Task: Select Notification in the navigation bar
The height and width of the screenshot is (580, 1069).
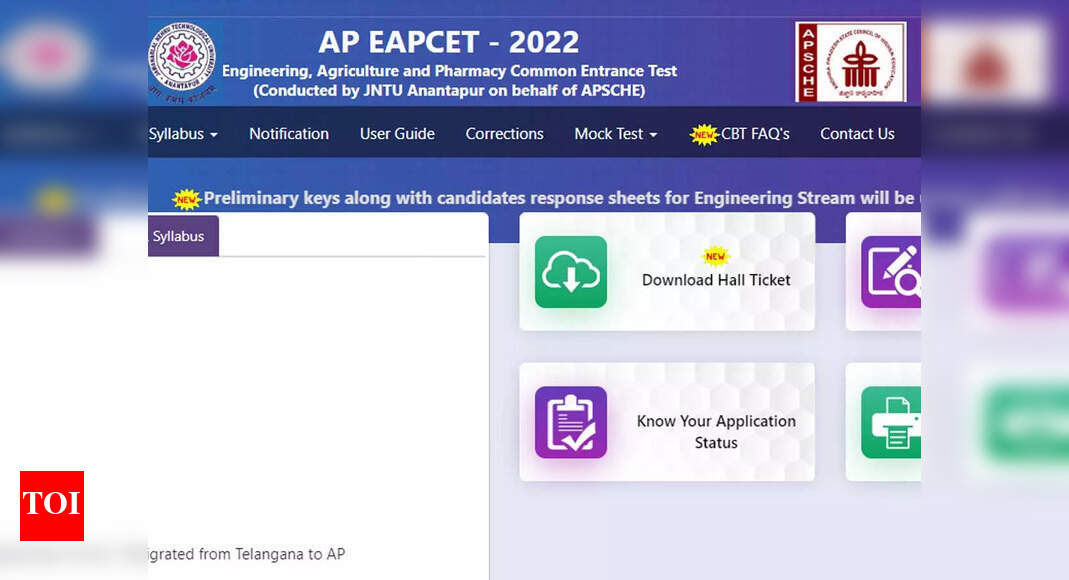Action: pyautogui.click(x=289, y=133)
